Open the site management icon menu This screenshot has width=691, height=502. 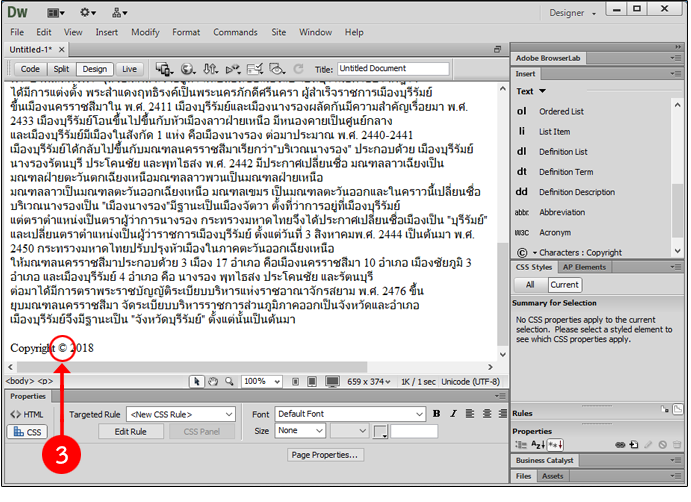(x=120, y=13)
